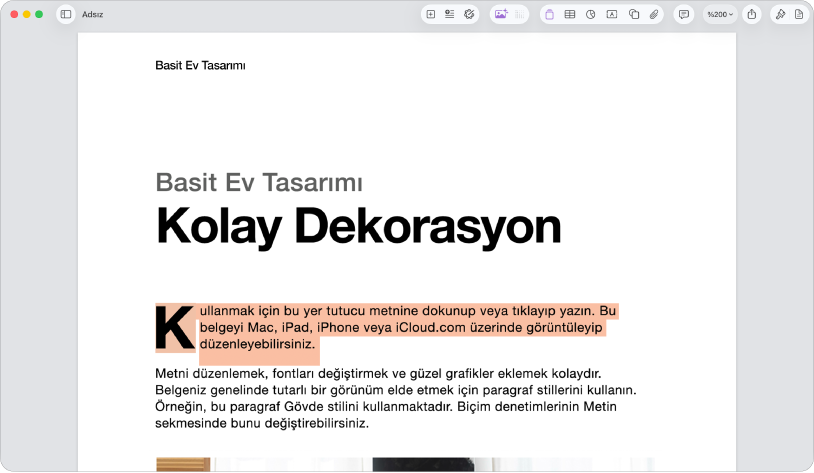The image size is (814, 473).
Task: Click the green full screen button
Action: [39, 15]
